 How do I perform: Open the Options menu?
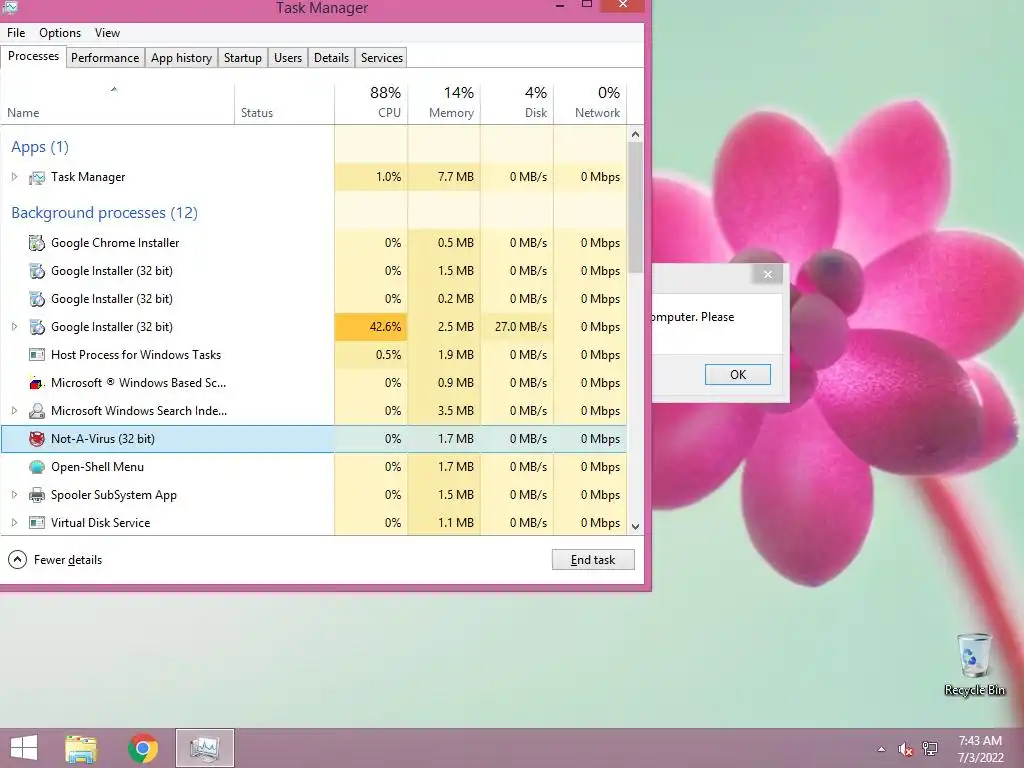(60, 33)
